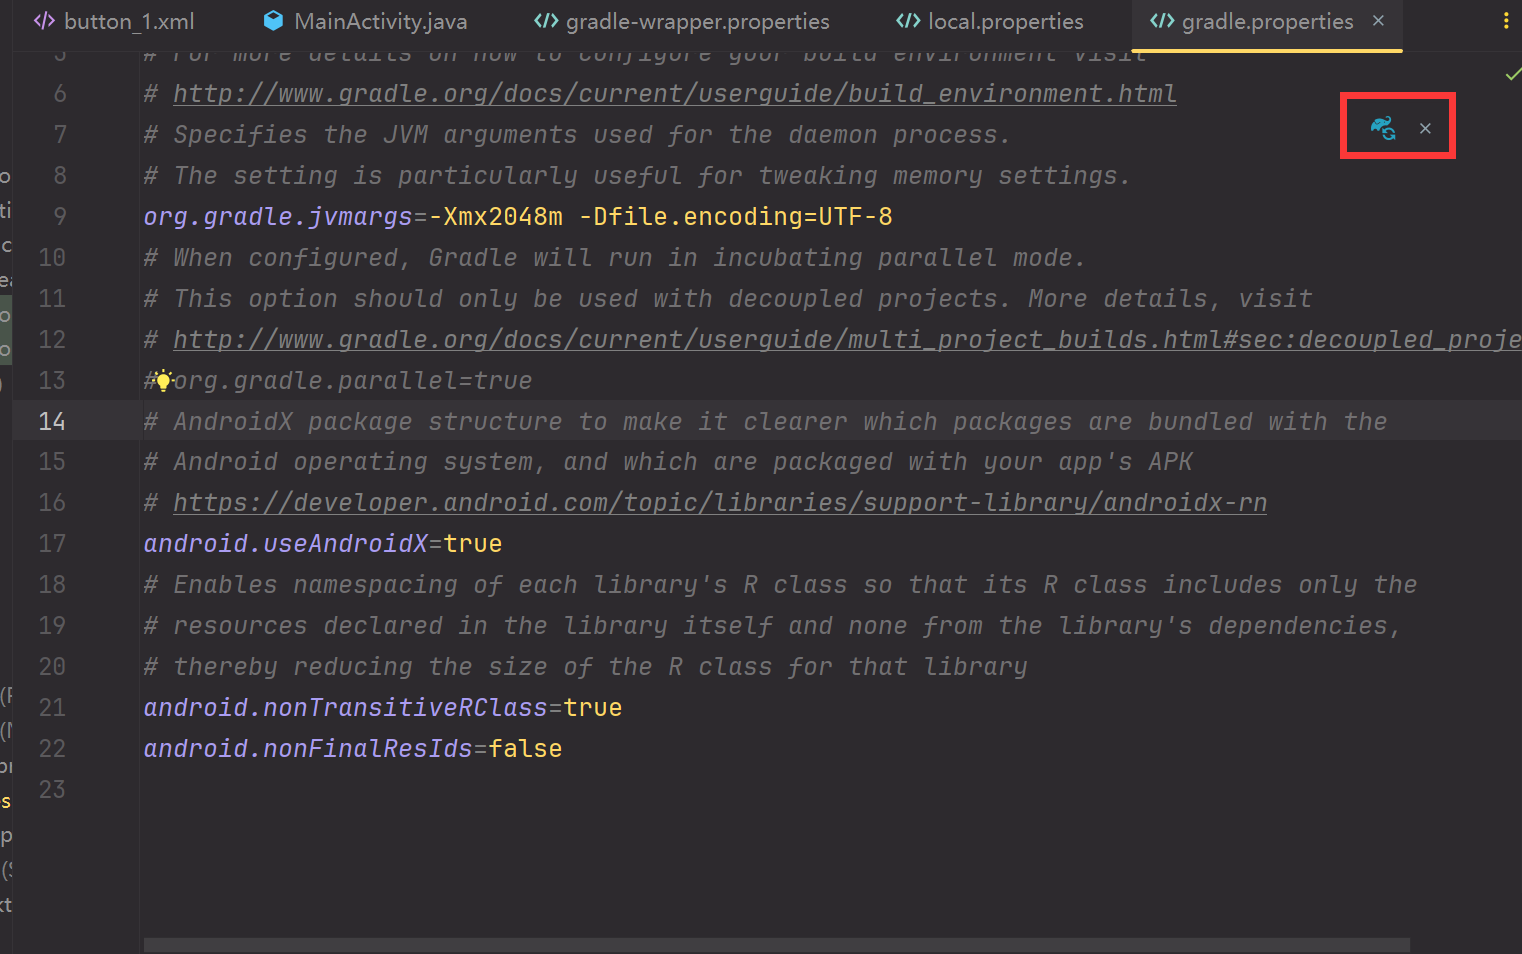
Task: Click the comment 'thereby reducing the size'
Action: (x=586, y=667)
